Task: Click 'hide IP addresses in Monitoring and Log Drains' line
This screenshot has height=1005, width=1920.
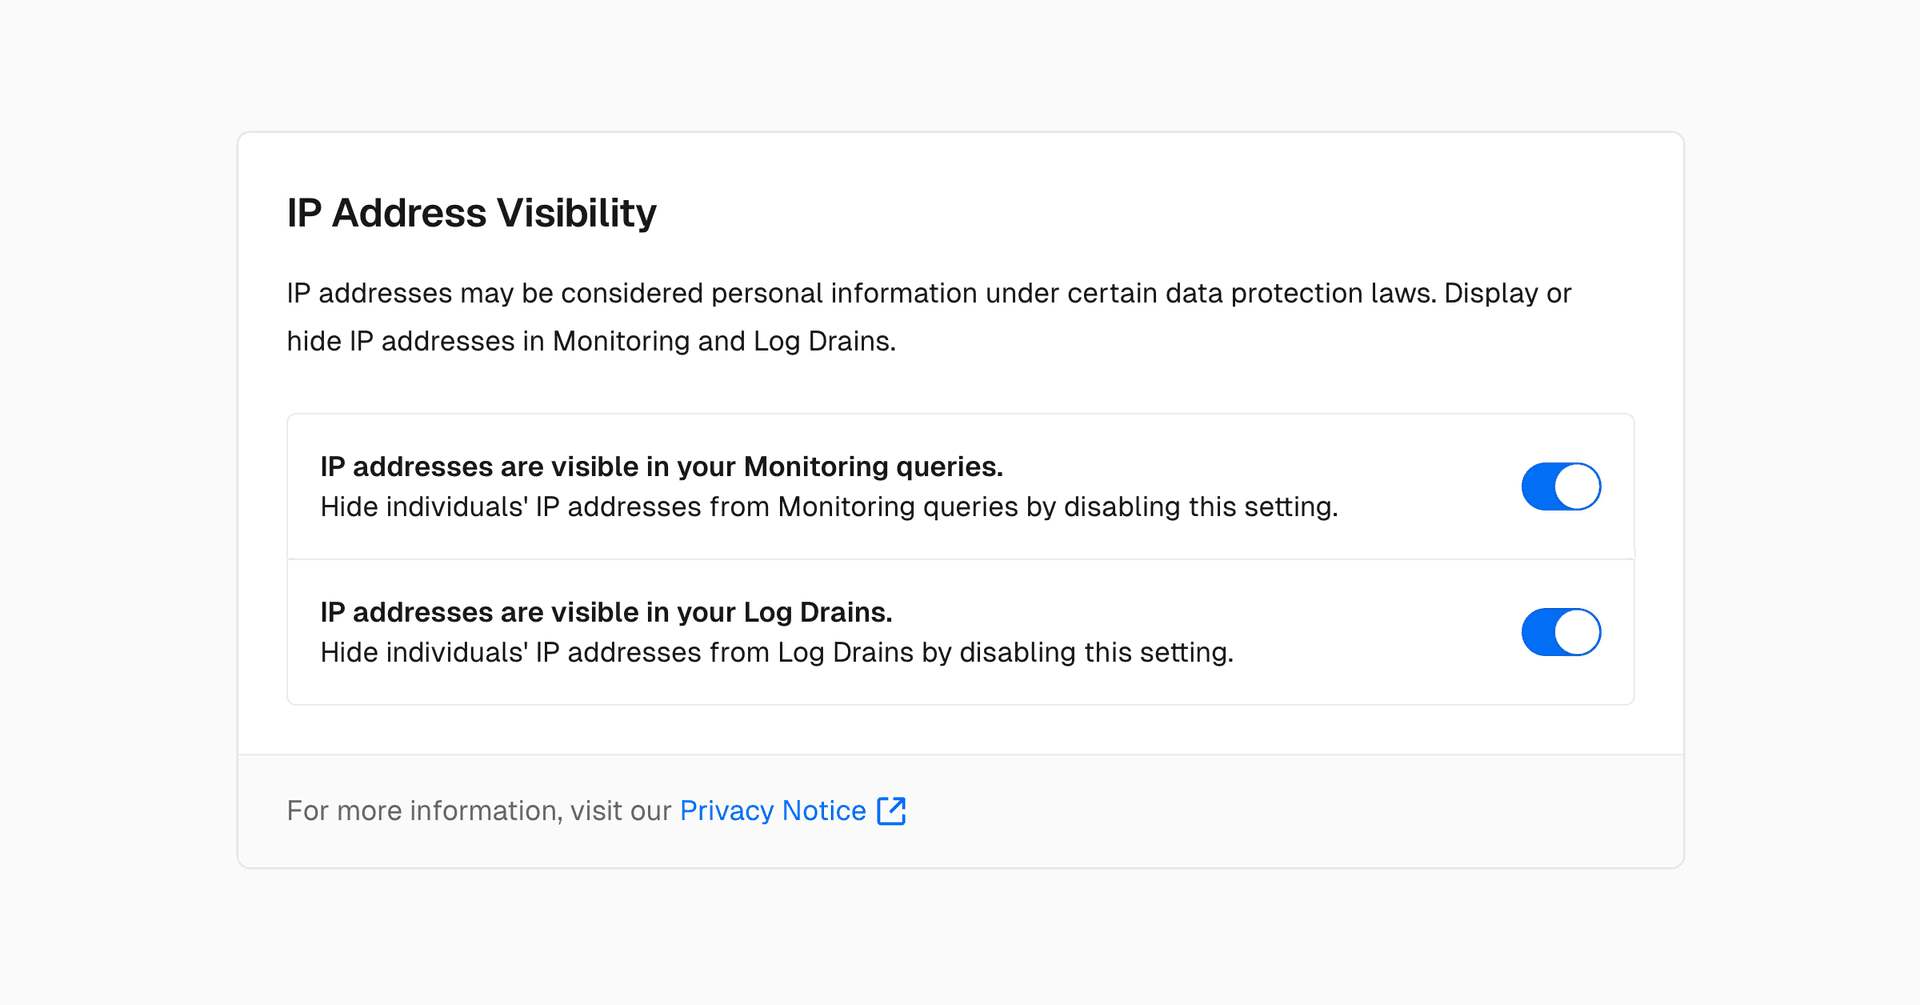Action: [590, 342]
